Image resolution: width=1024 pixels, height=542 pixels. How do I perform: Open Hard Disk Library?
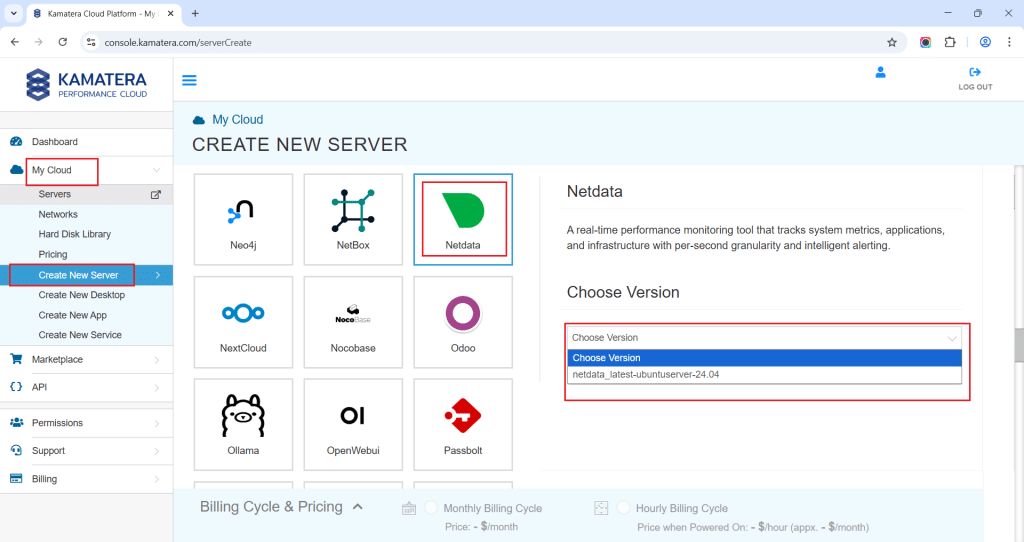pos(74,234)
